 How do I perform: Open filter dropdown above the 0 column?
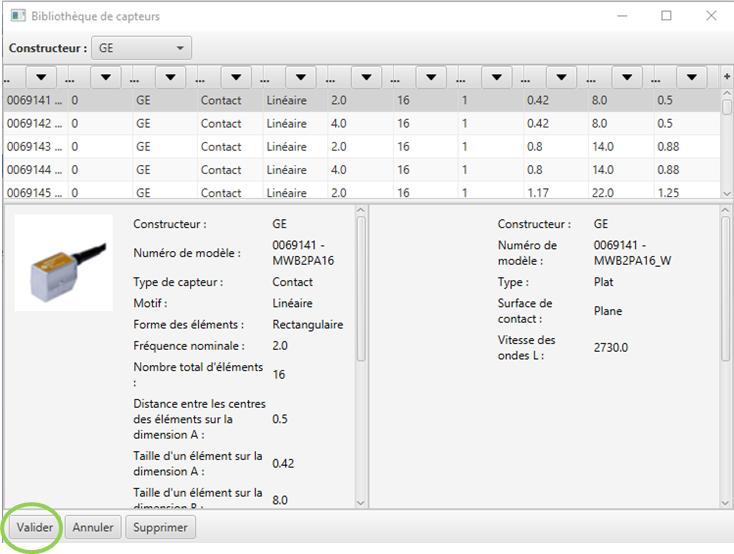106,77
